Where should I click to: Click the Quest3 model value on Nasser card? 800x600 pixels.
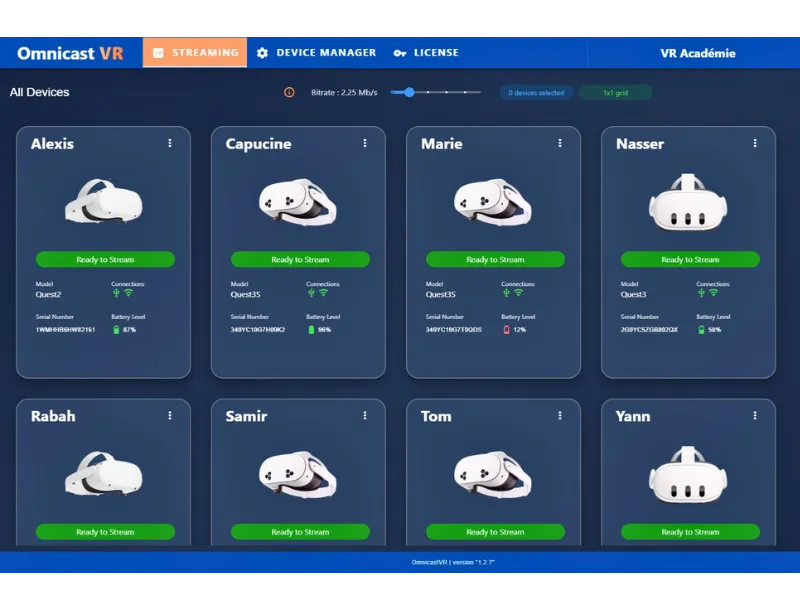click(633, 294)
